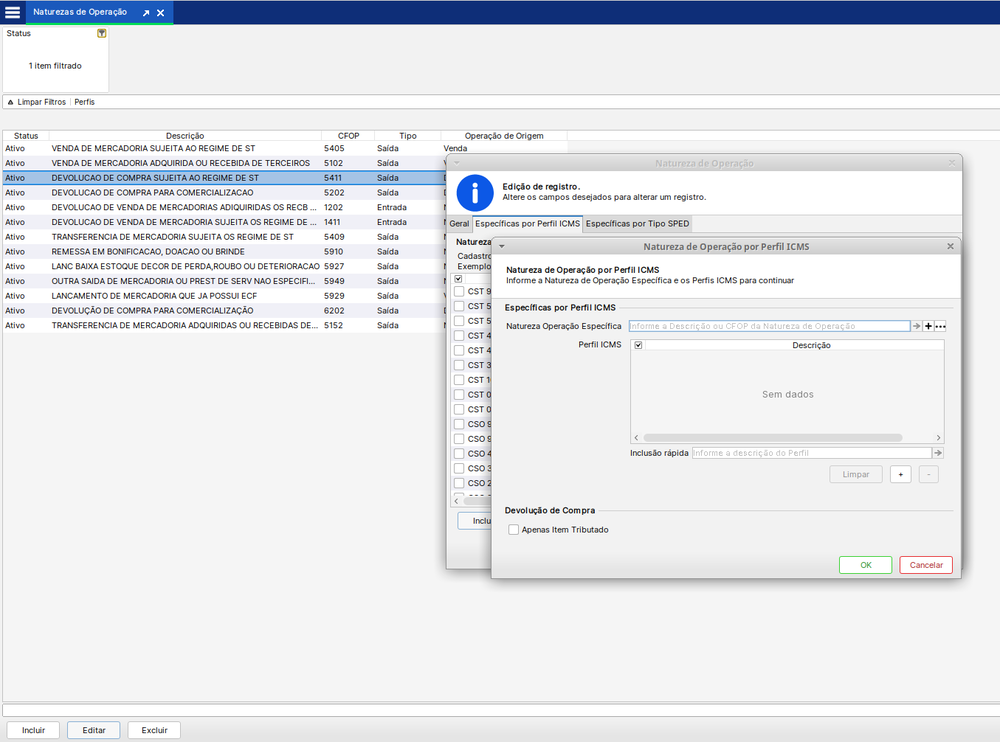Image resolution: width=1000 pixels, height=742 pixels.
Task: Collapse the filter panel using Limpar Filtros arrow
Action: pos(10,102)
